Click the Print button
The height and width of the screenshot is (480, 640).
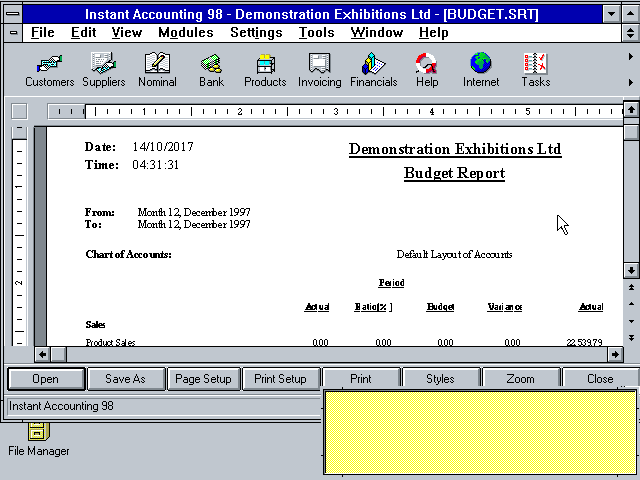pos(361,379)
